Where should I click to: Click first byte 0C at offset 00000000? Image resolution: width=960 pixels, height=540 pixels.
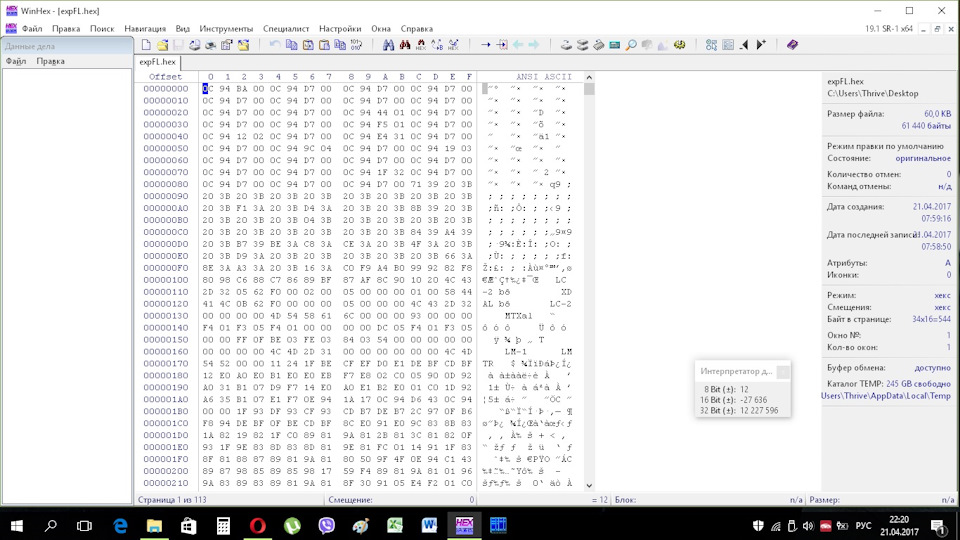click(208, 89)
